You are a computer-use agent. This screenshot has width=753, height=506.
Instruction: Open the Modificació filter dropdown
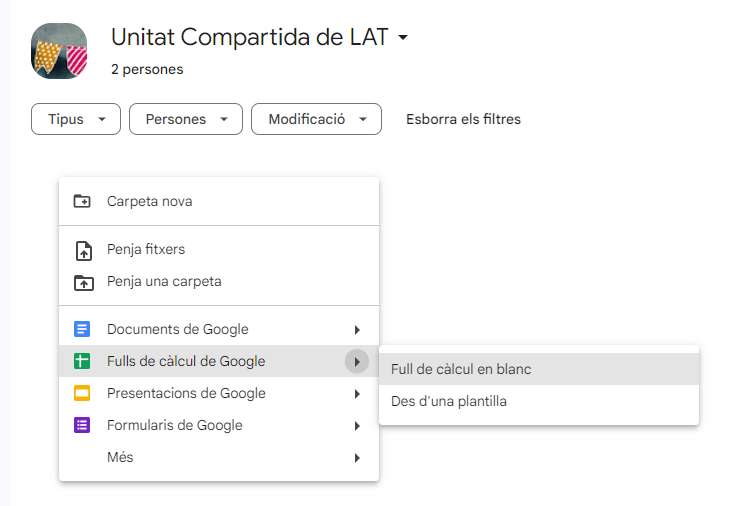[x=316, y=119]
